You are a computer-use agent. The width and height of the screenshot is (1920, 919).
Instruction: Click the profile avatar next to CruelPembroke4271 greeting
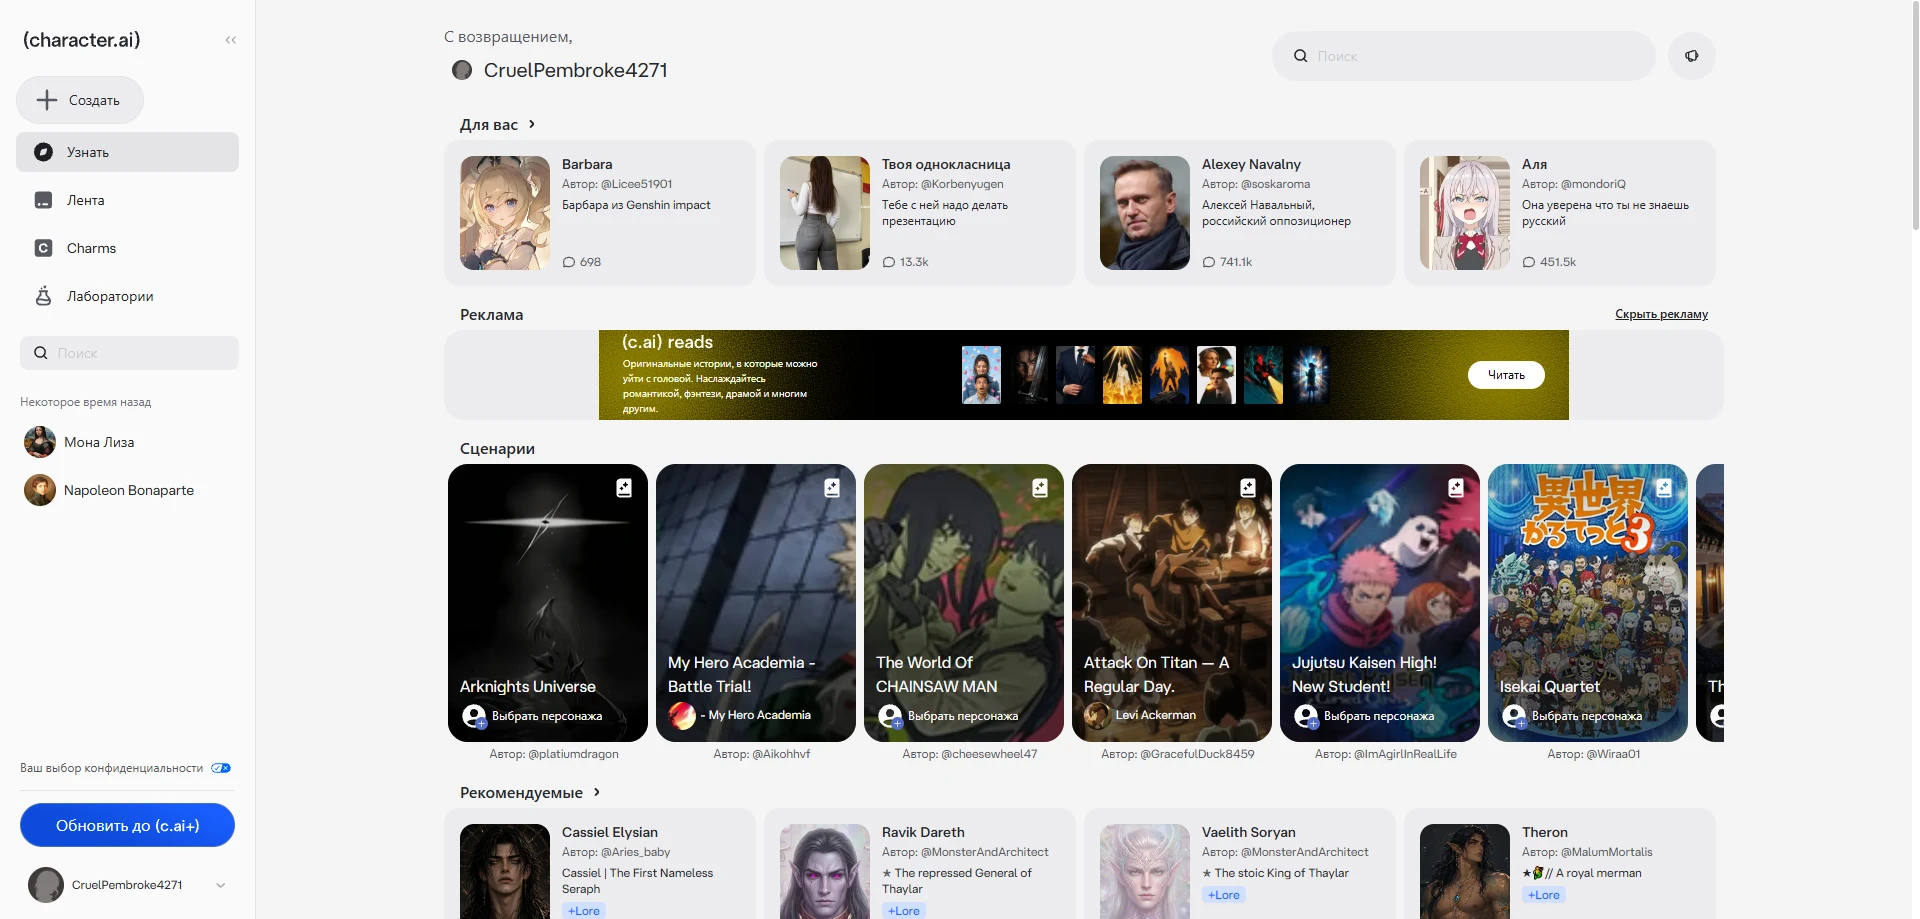tap(462, 70)
